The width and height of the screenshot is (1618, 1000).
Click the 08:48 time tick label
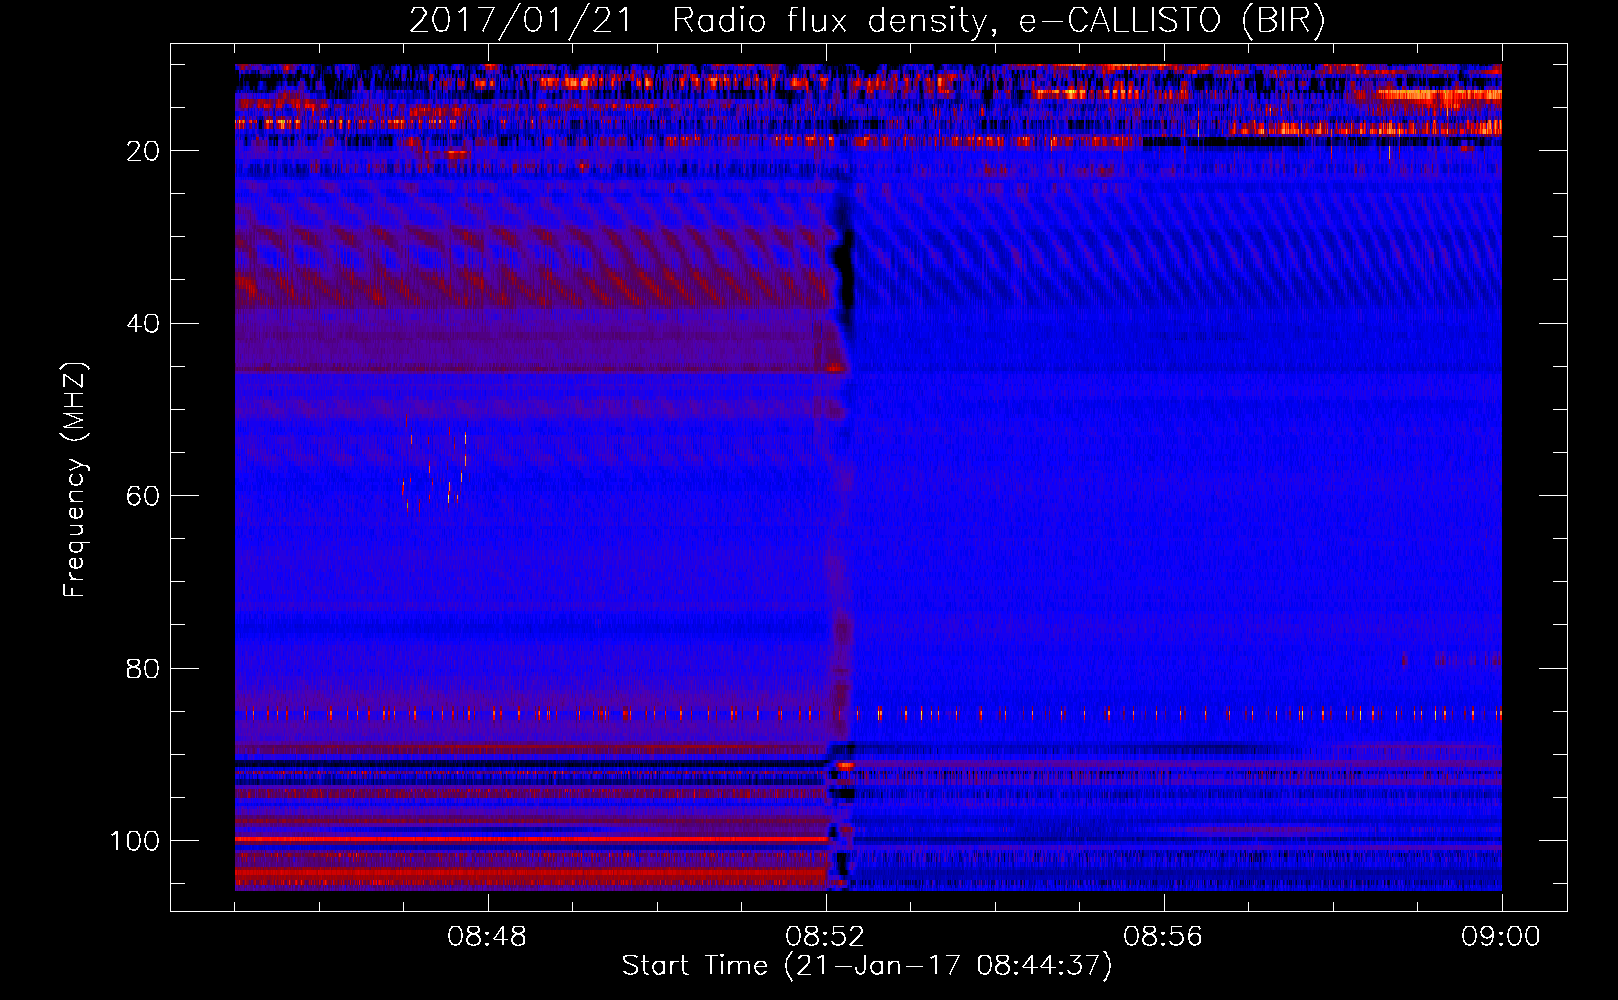487,937
